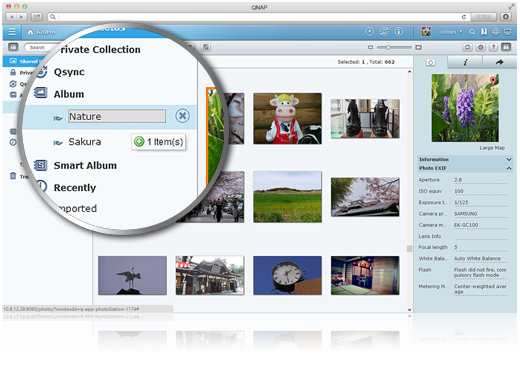Click the Aperture value 2.8

458,180
